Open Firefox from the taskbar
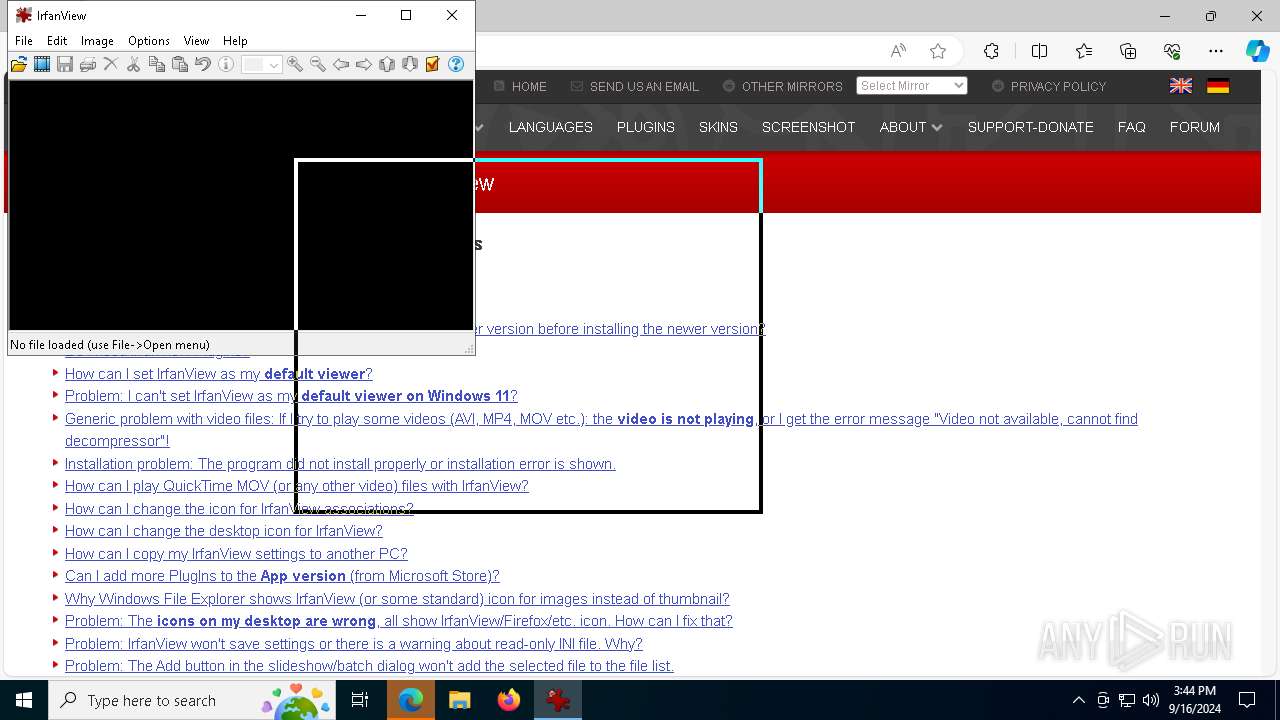1280x720 pixels. point(509,700)
